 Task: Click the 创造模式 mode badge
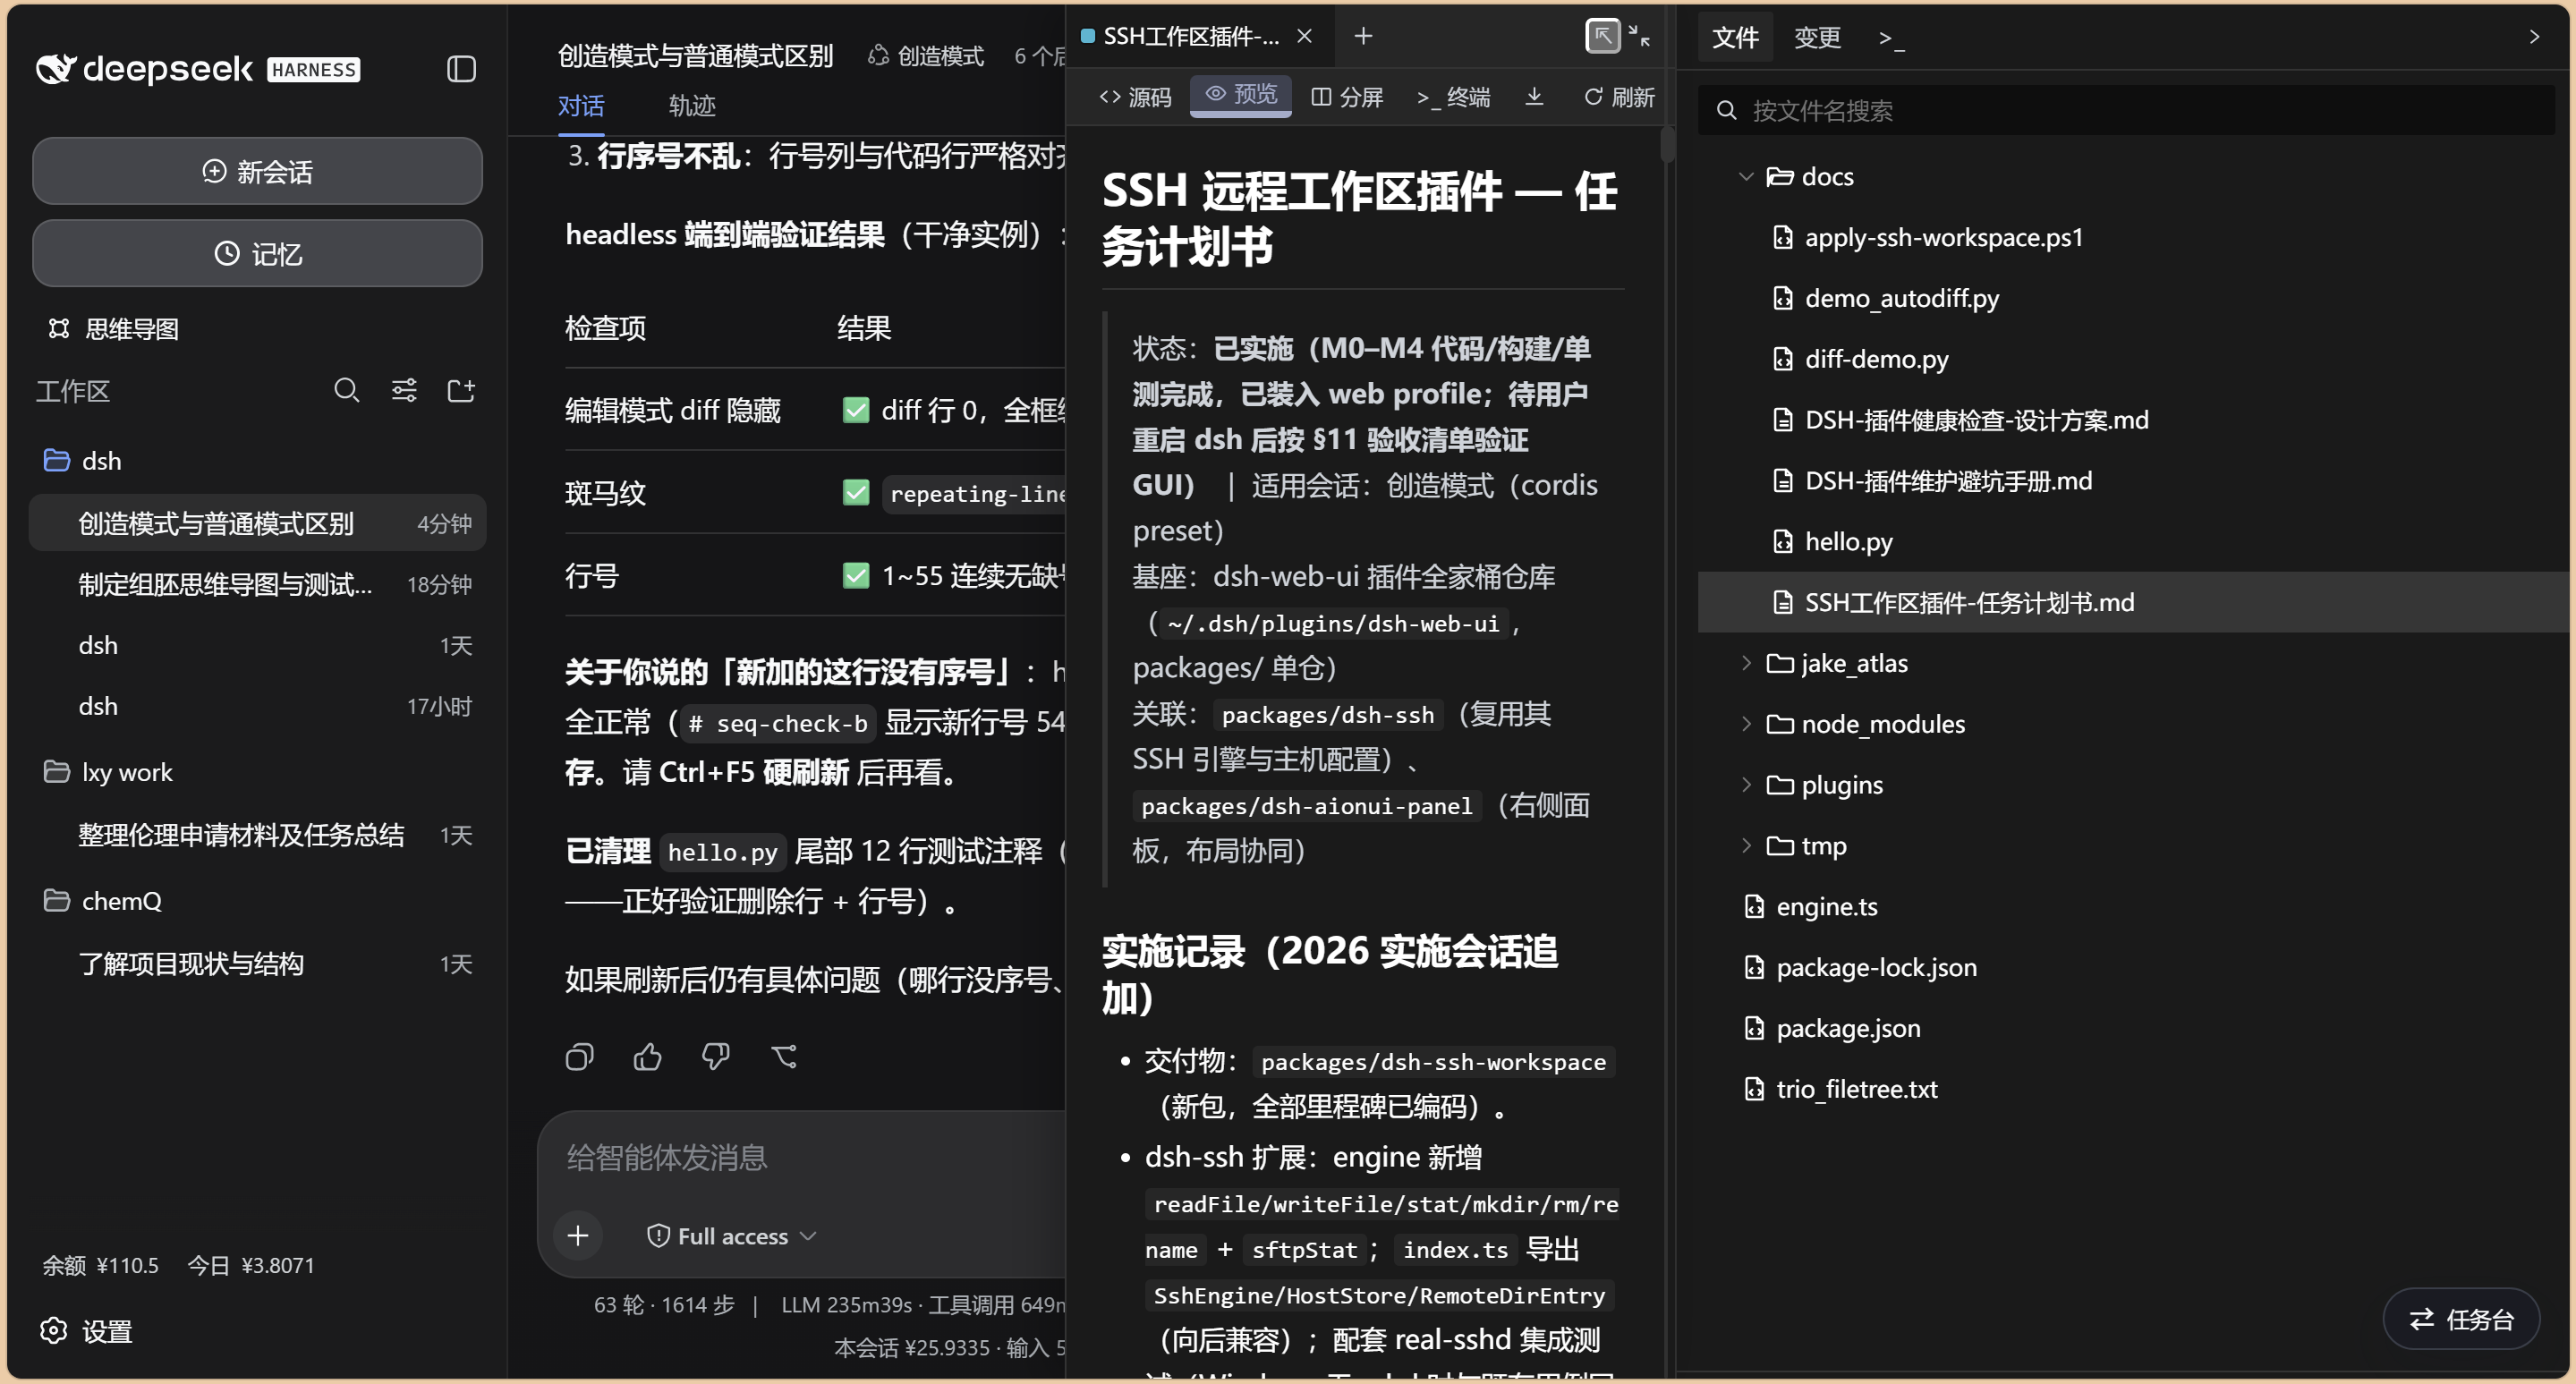pyautogui.click(x=926, y=56)
